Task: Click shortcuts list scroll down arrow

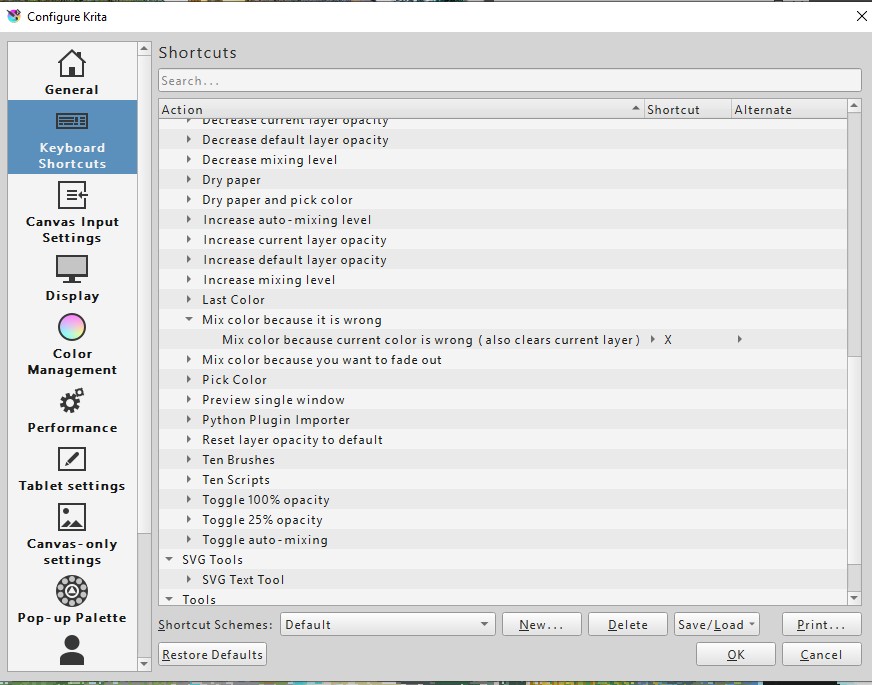Action: [x=854, y=598]
